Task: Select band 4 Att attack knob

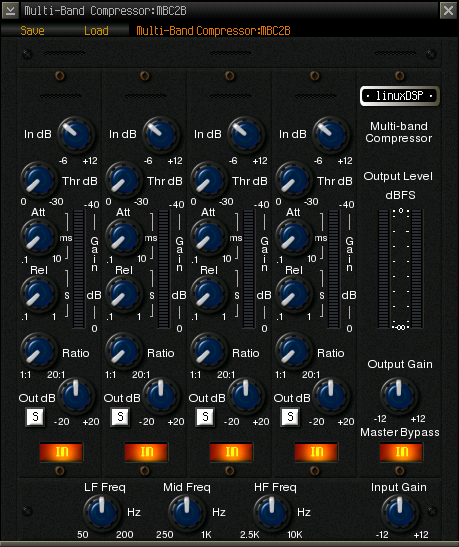Action: (x=294, y=237)
